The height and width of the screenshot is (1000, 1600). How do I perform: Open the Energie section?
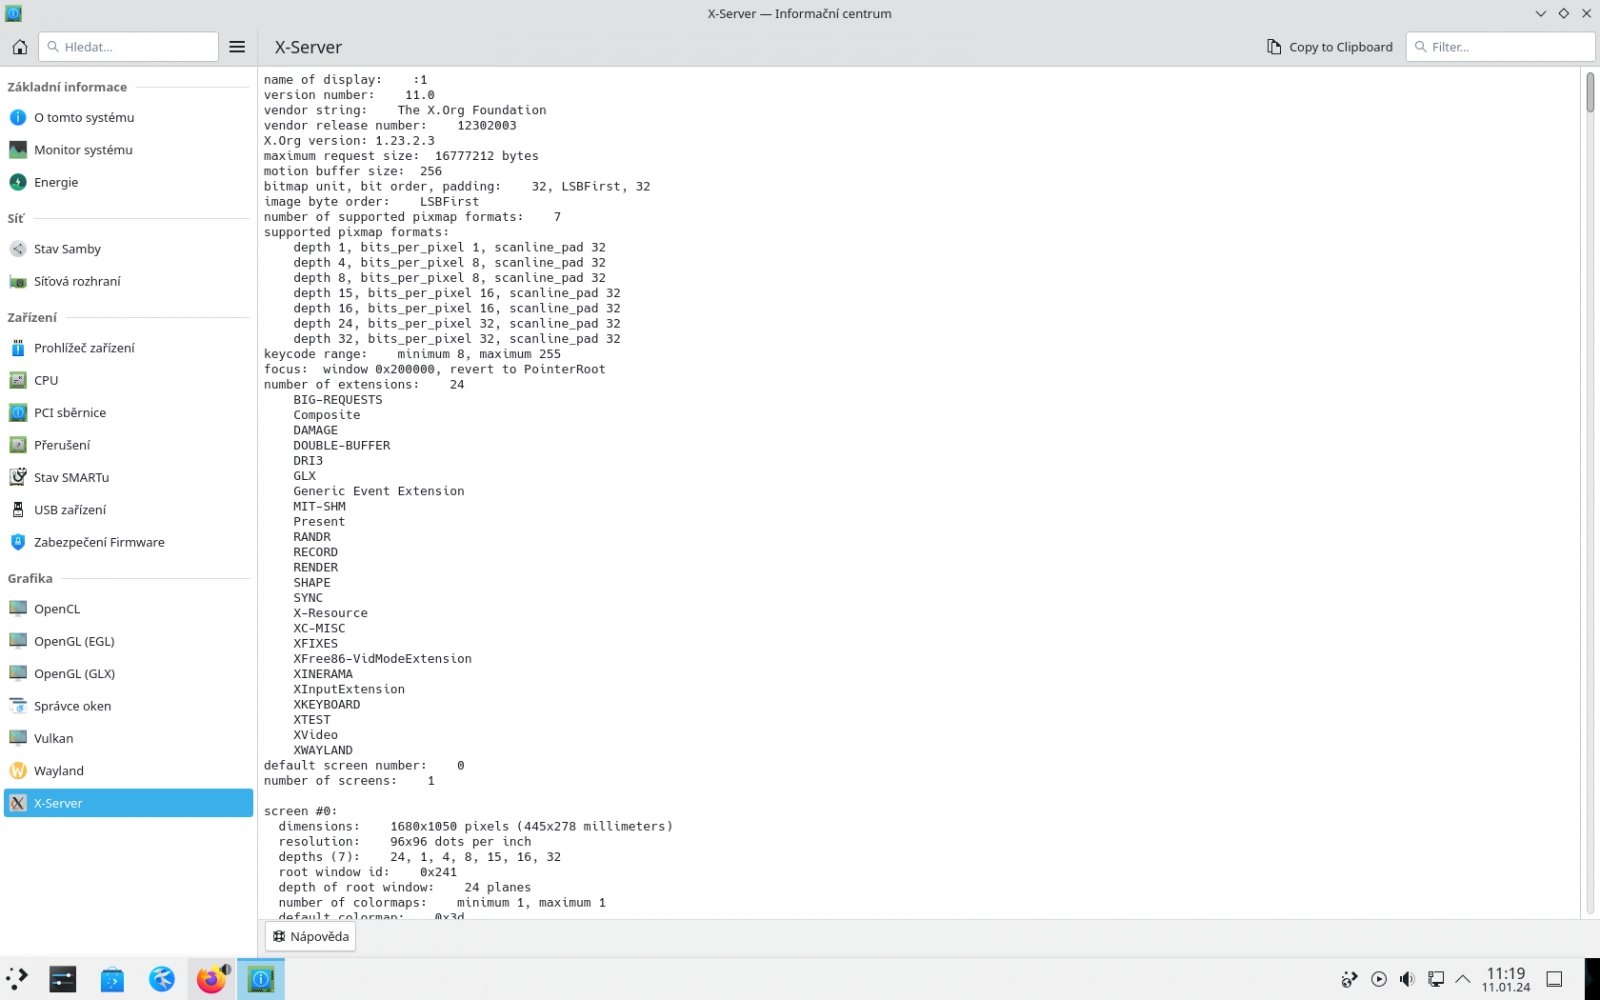point(128,182)
